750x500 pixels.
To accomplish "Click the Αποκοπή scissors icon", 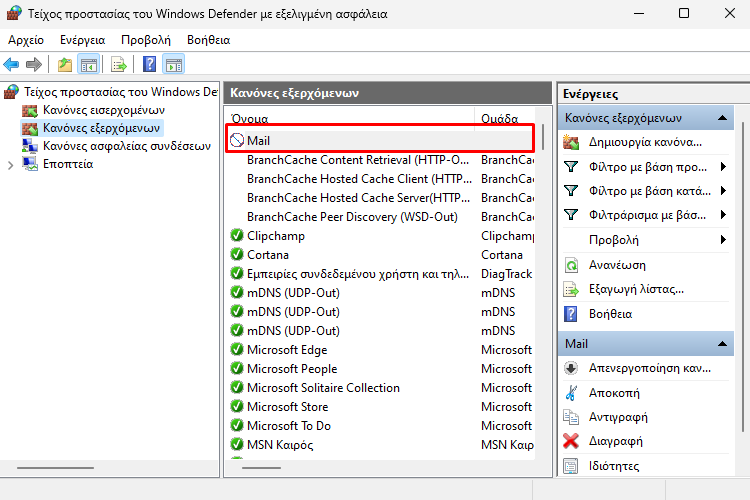I will pos(571,393).
